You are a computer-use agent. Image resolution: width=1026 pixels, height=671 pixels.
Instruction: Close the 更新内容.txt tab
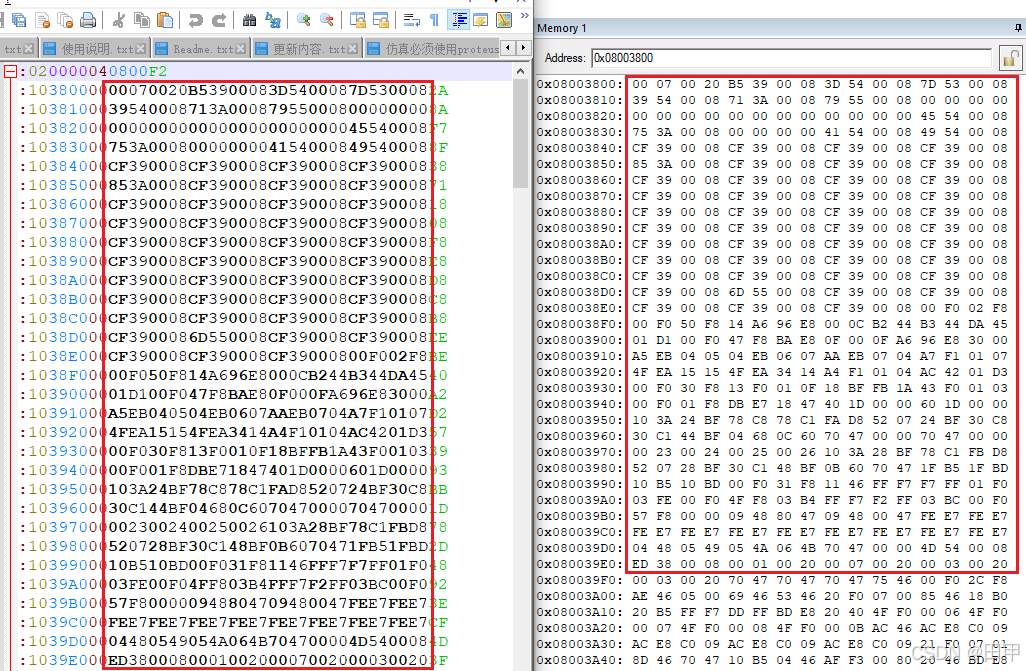353,49
